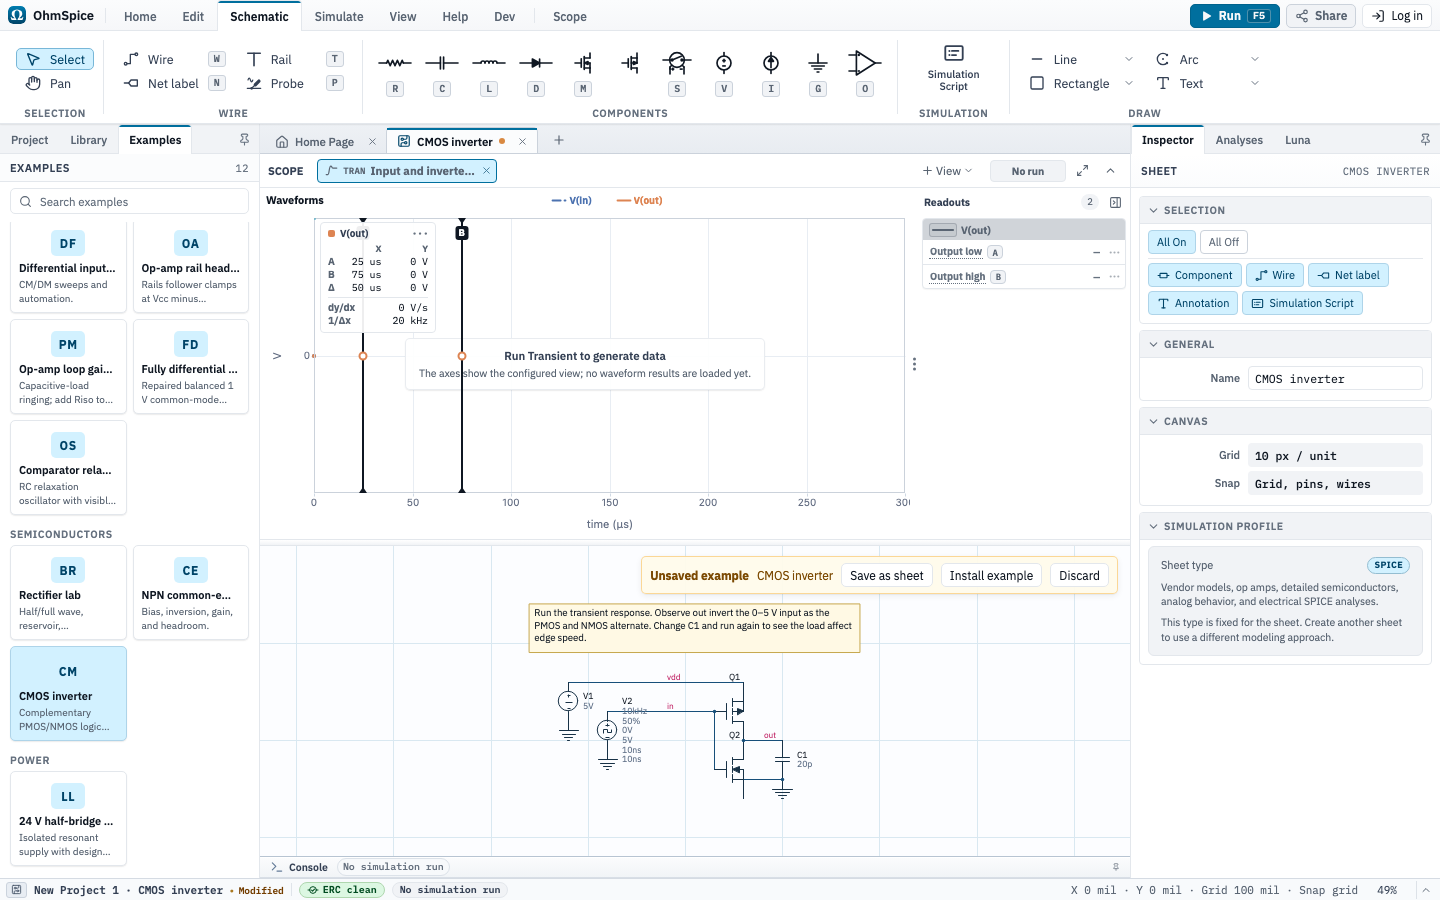Toggle the Wire selection filter
This screenshot has height=900, width=1440.
pos(1275,275)
